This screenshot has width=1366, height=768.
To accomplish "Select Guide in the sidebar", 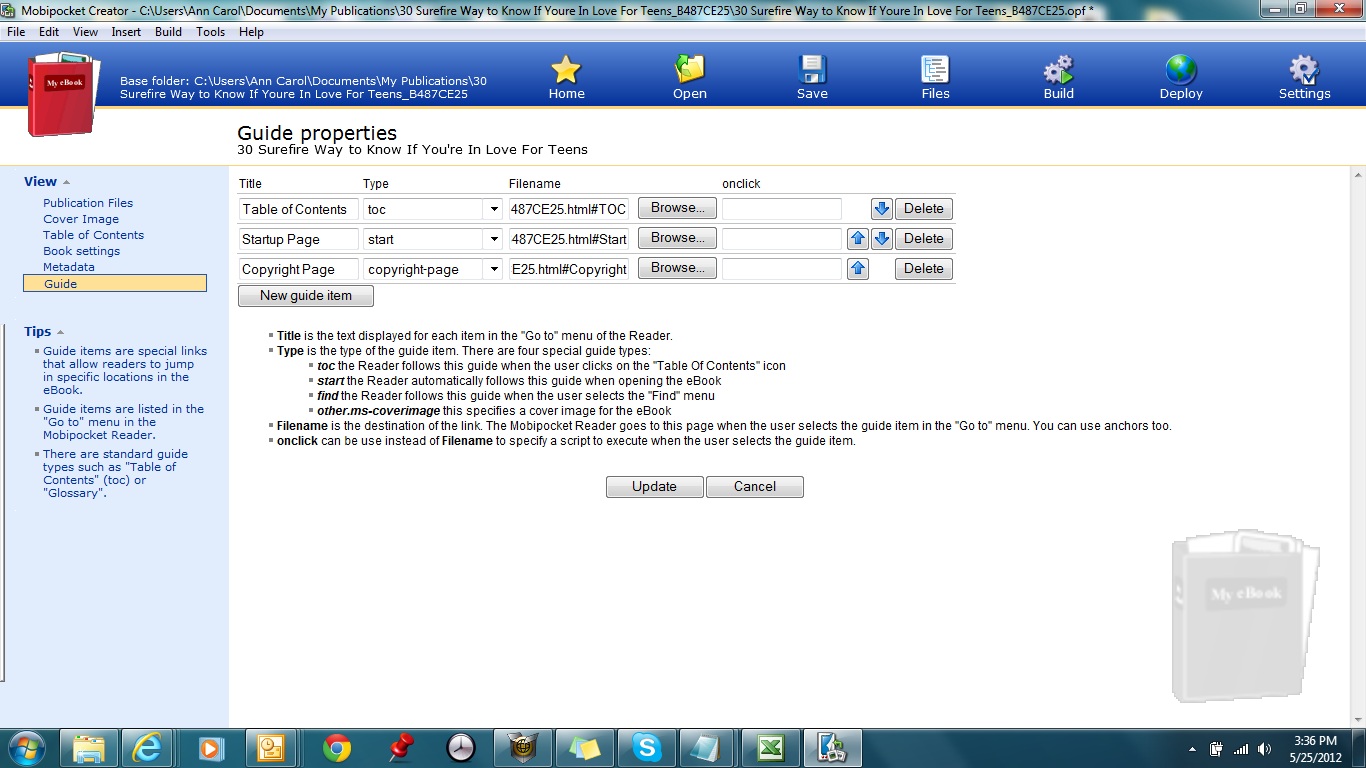I will pyautogui.click(x=115, y=284).
